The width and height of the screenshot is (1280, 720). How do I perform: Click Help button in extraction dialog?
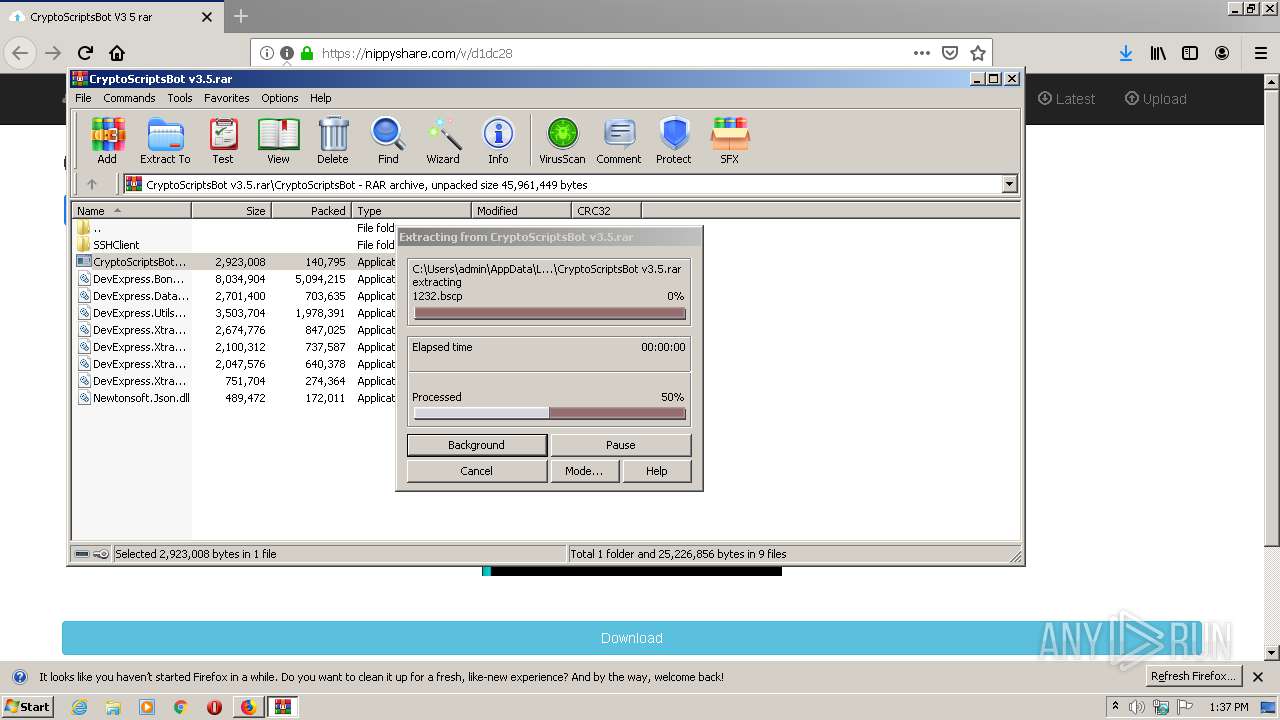point(656,471)
